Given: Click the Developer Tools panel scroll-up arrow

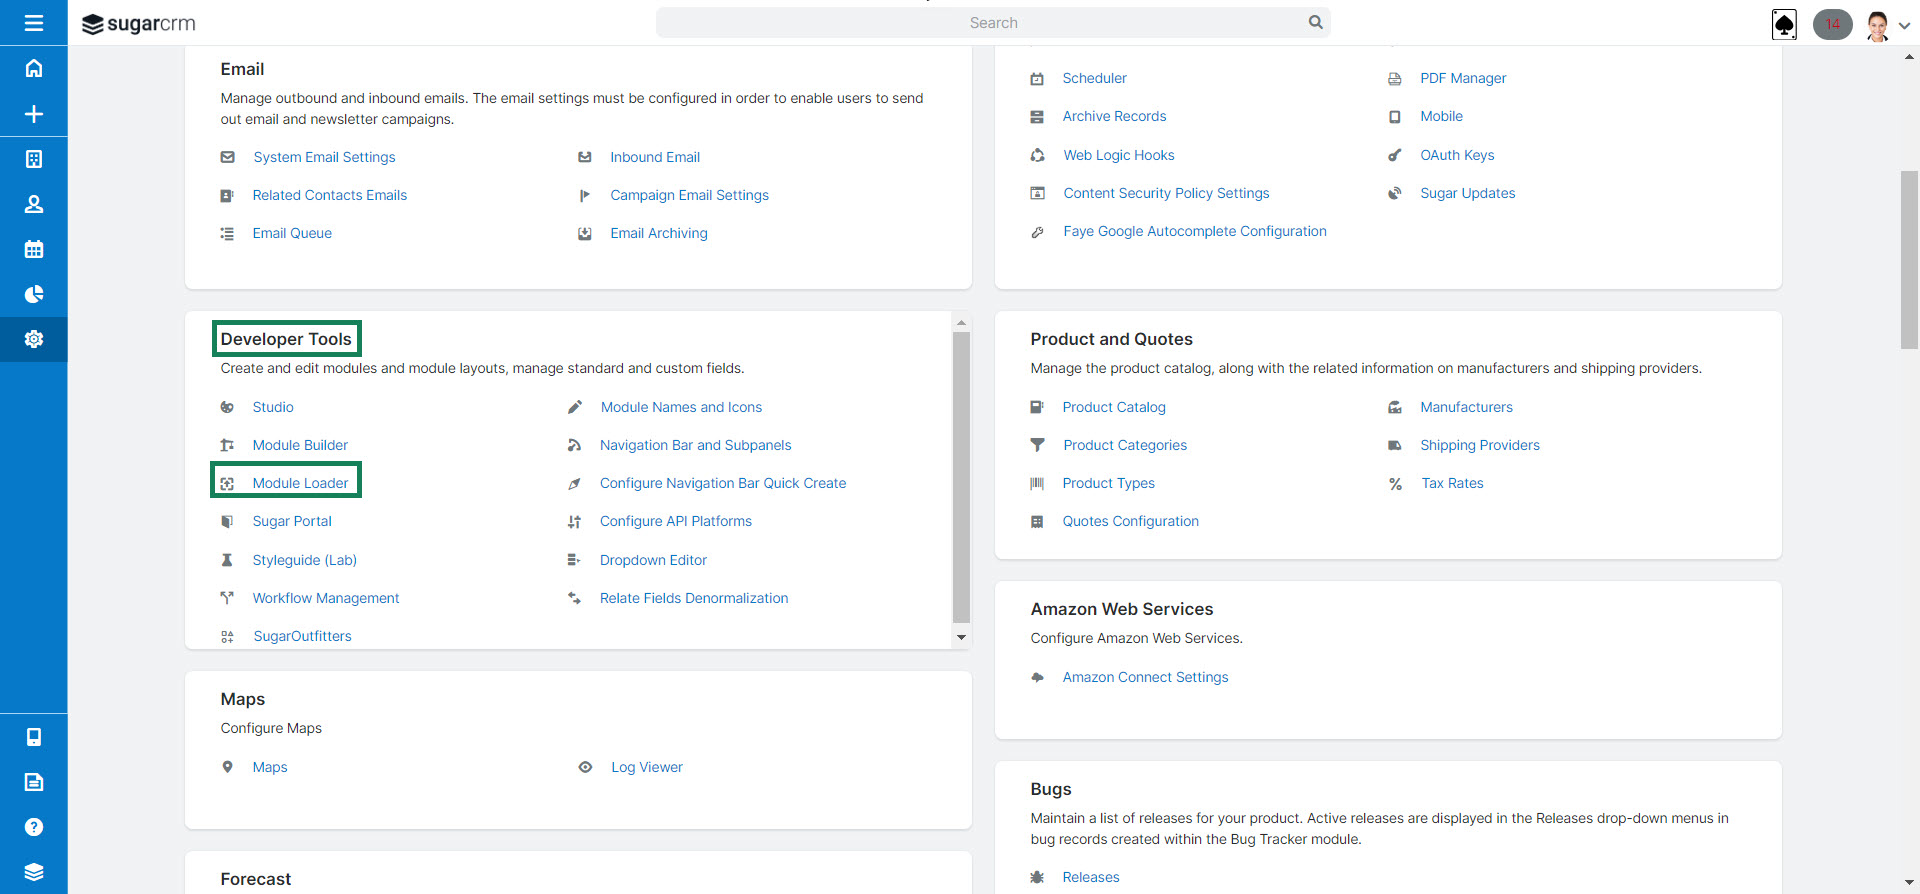Looking at the screenshot, I should 961,323.
